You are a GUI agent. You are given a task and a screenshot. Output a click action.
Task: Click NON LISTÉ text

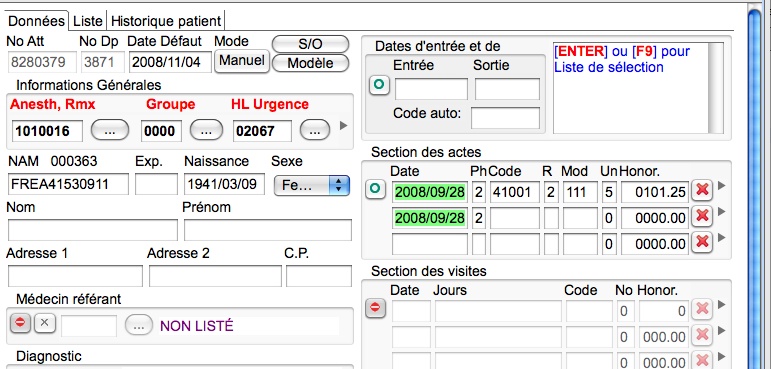click(197, 326)
